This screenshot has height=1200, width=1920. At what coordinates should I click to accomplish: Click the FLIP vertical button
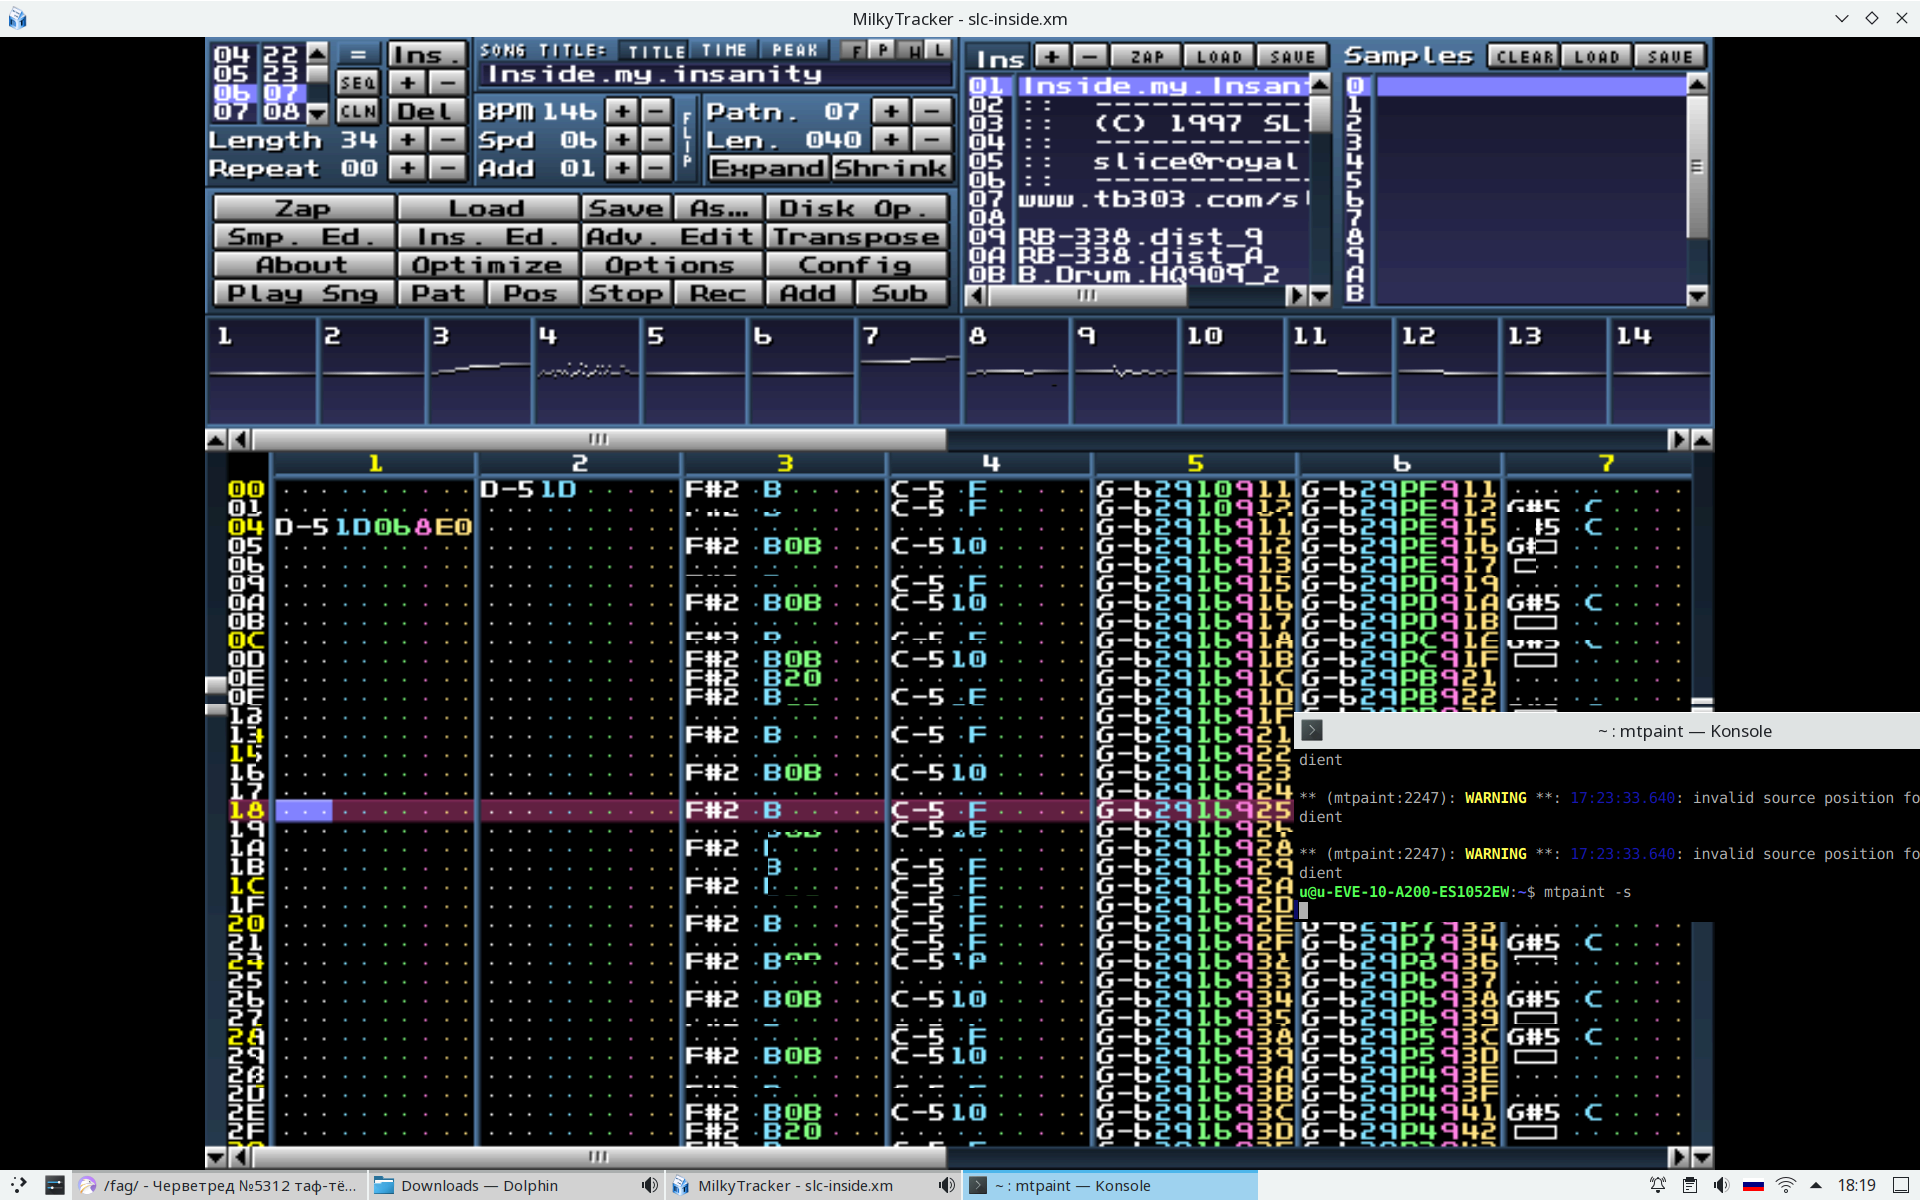[687, 140]
